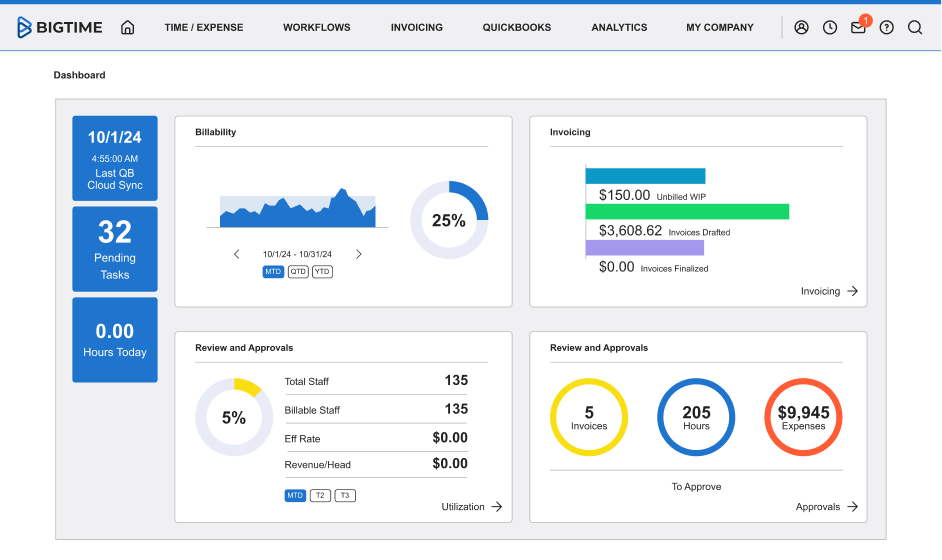
Task: Open the inbox mail icon
Action: [x=858, y=27]
